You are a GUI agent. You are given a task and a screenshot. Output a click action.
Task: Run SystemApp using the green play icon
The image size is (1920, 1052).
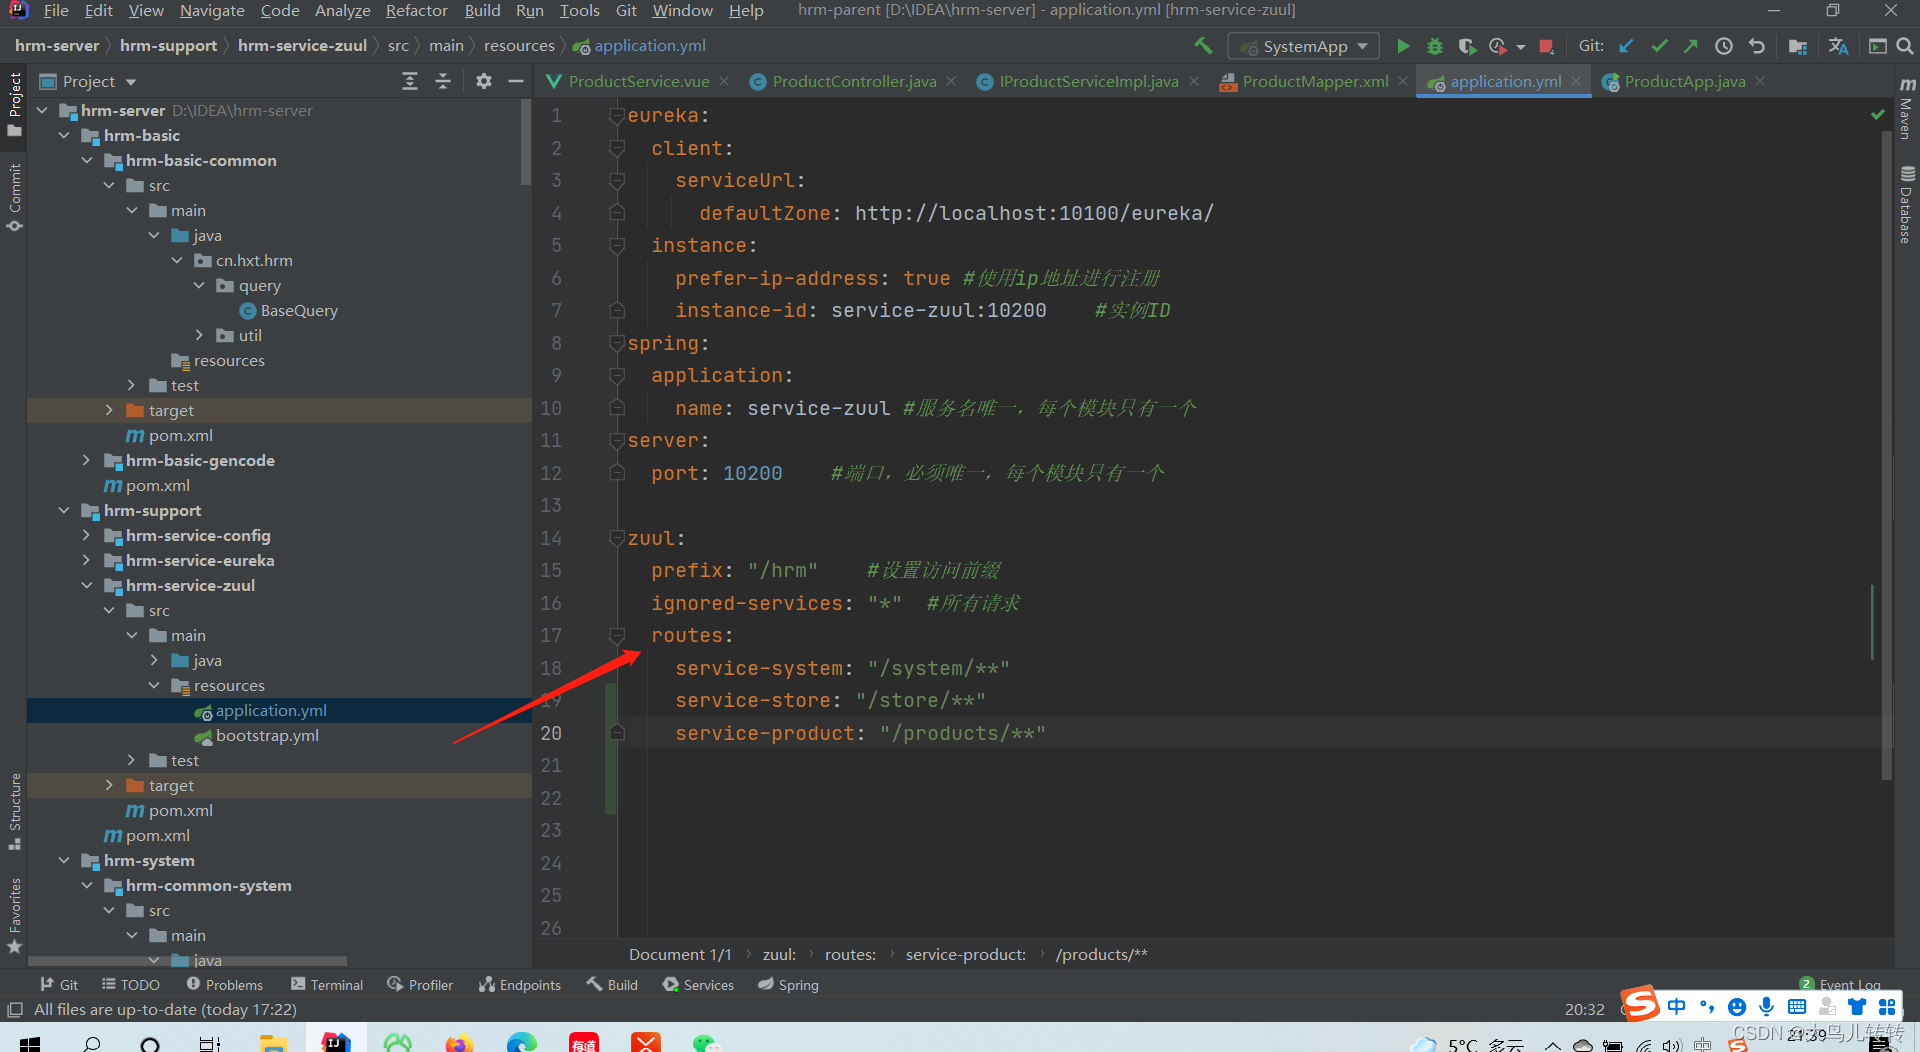coord(1403,46)
